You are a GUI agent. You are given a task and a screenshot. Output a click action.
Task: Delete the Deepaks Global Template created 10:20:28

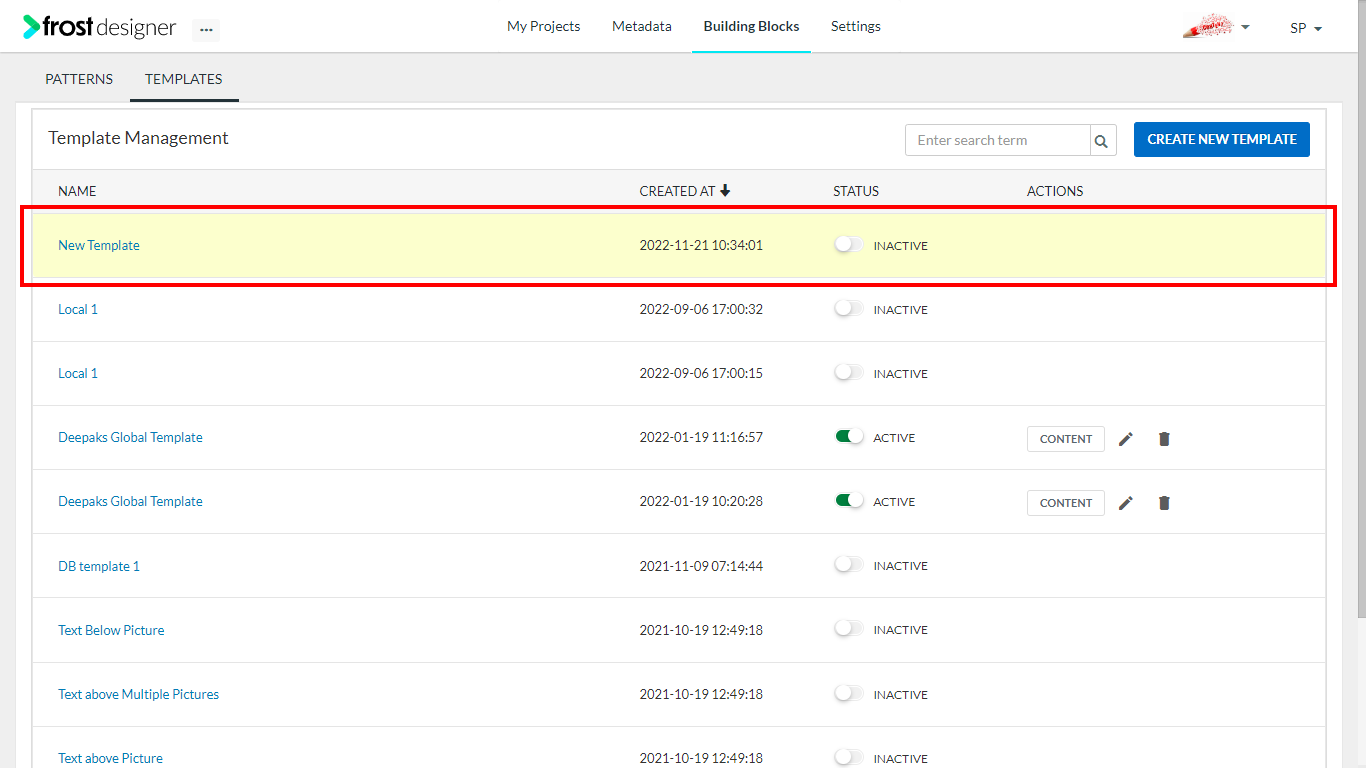[x=1164, y=503]
